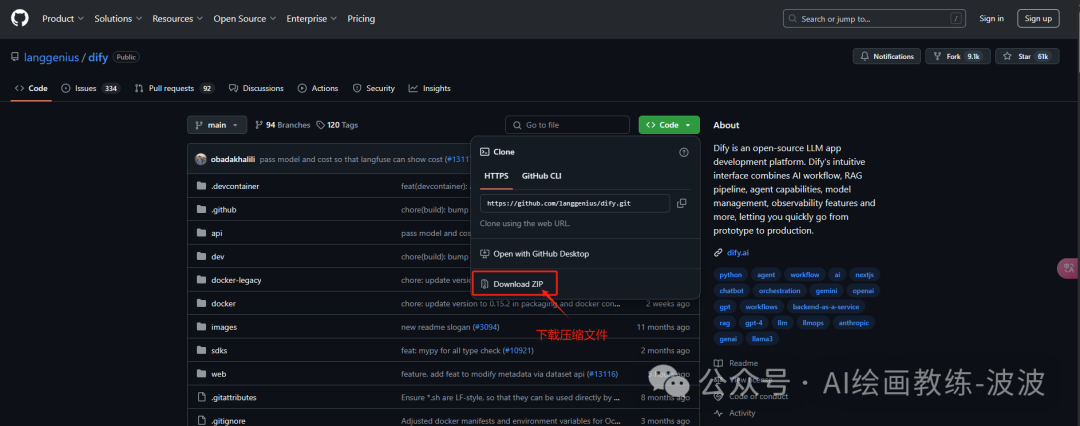Open the Discussions tab
Screen dimensions: 1080x426
coord(256,88)
